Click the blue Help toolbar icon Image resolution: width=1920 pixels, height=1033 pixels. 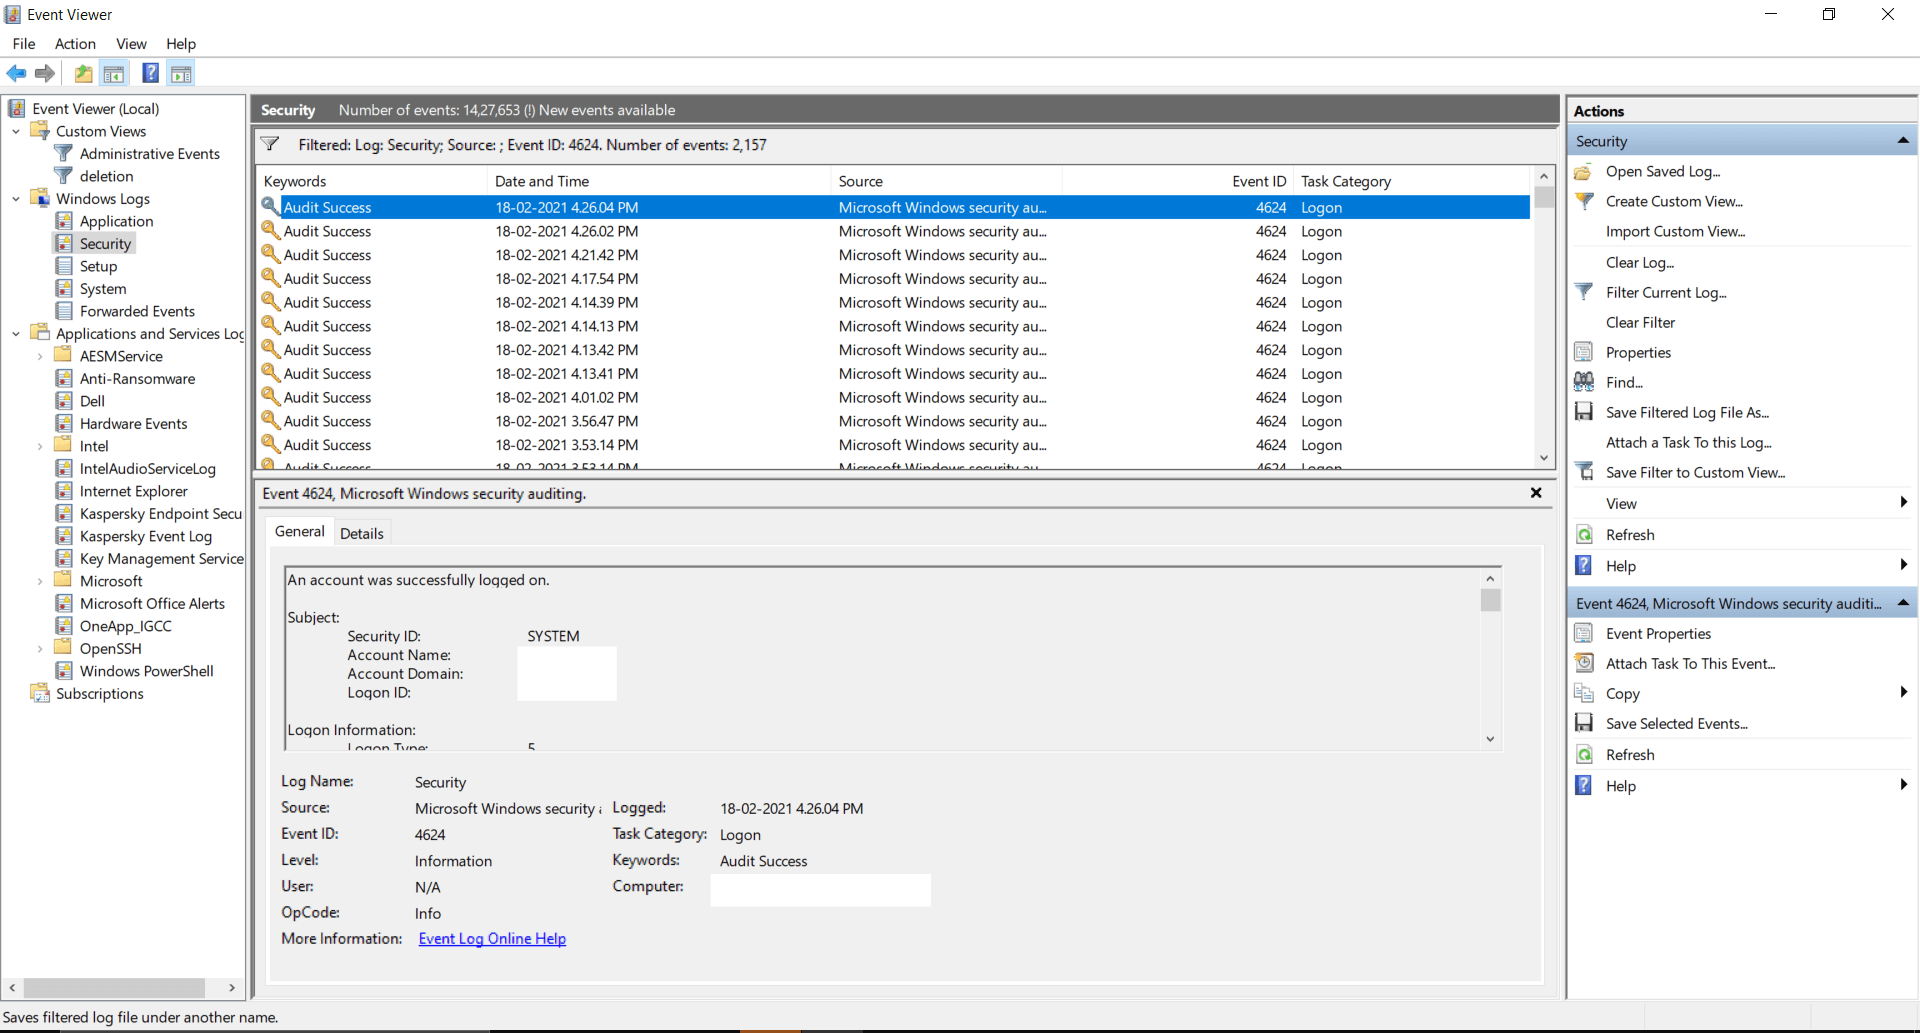[150, 73]
